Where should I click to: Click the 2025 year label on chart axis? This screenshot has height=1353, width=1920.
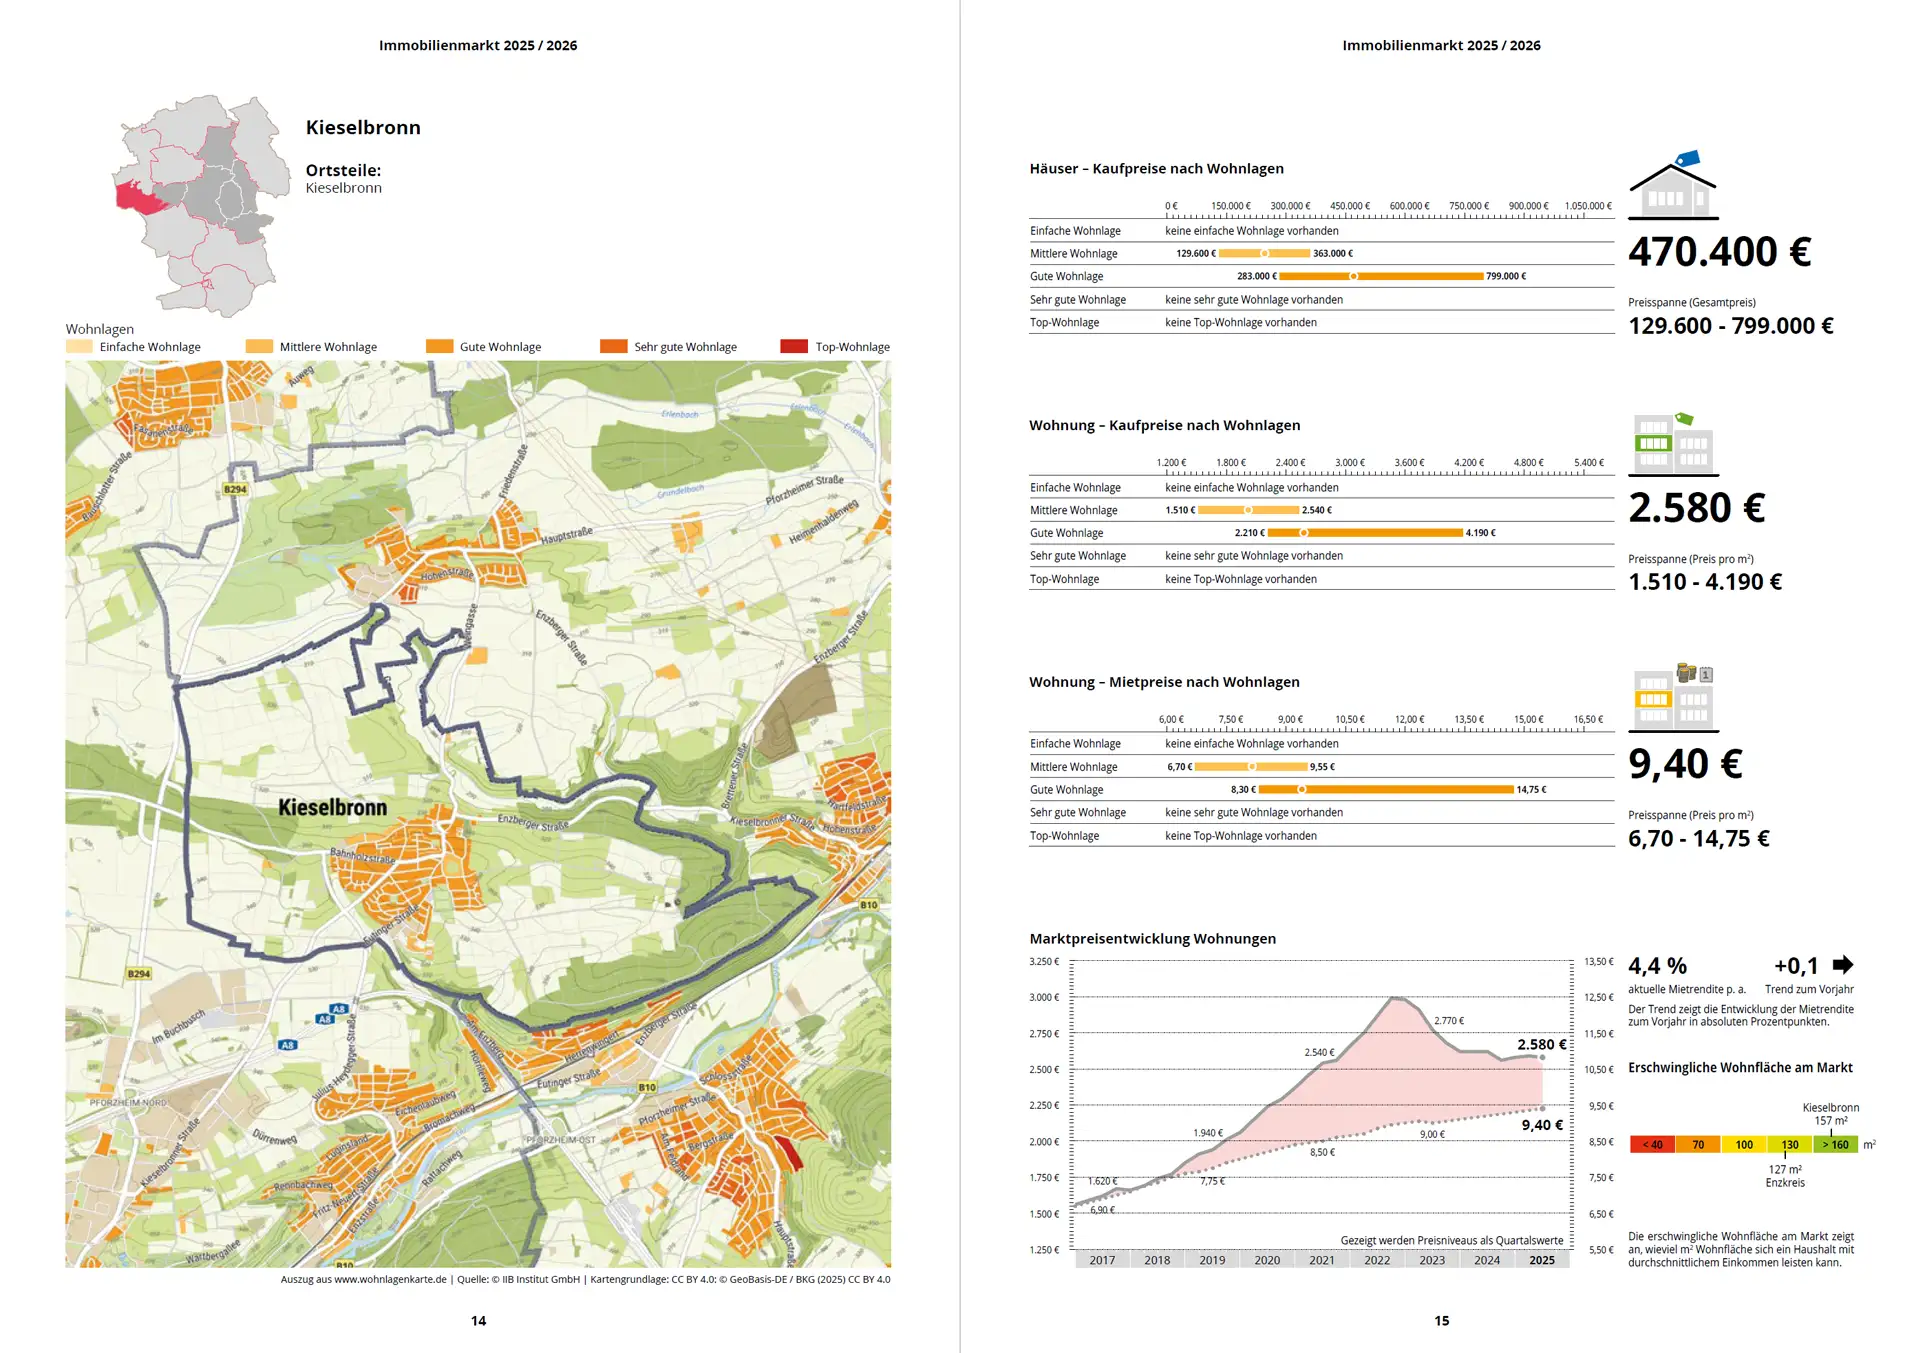(x=1541, y=1260)
